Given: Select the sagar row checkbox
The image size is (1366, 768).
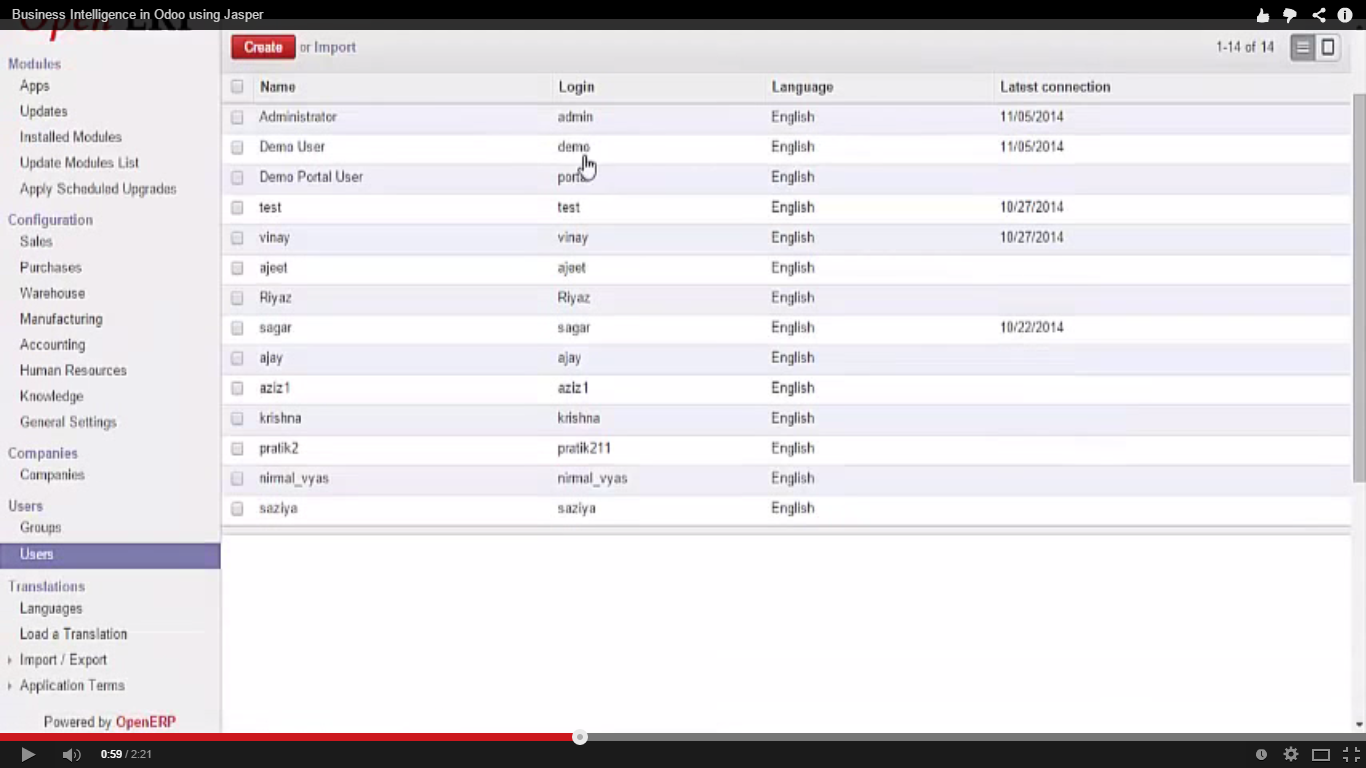Looking at the screenshot, I should coord(237,328).
